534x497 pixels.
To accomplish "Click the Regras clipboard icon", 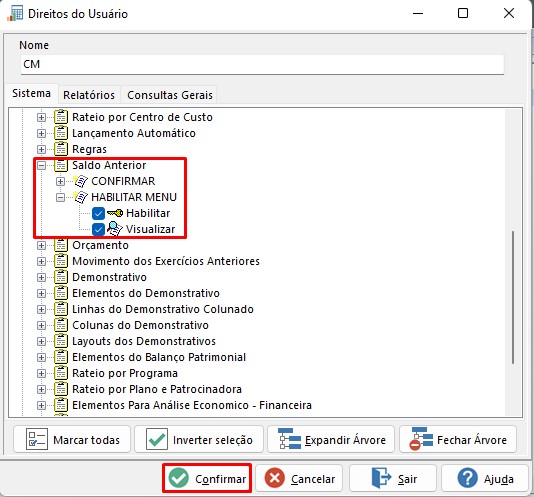I will [x=61, y=149].
